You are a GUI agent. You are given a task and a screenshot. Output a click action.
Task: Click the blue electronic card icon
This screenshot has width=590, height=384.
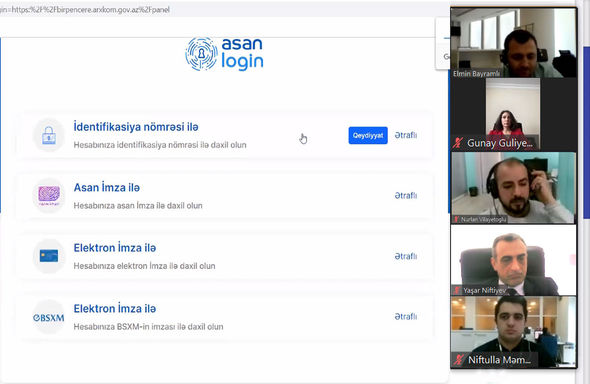pyautogui.click(x=49, y=256)
